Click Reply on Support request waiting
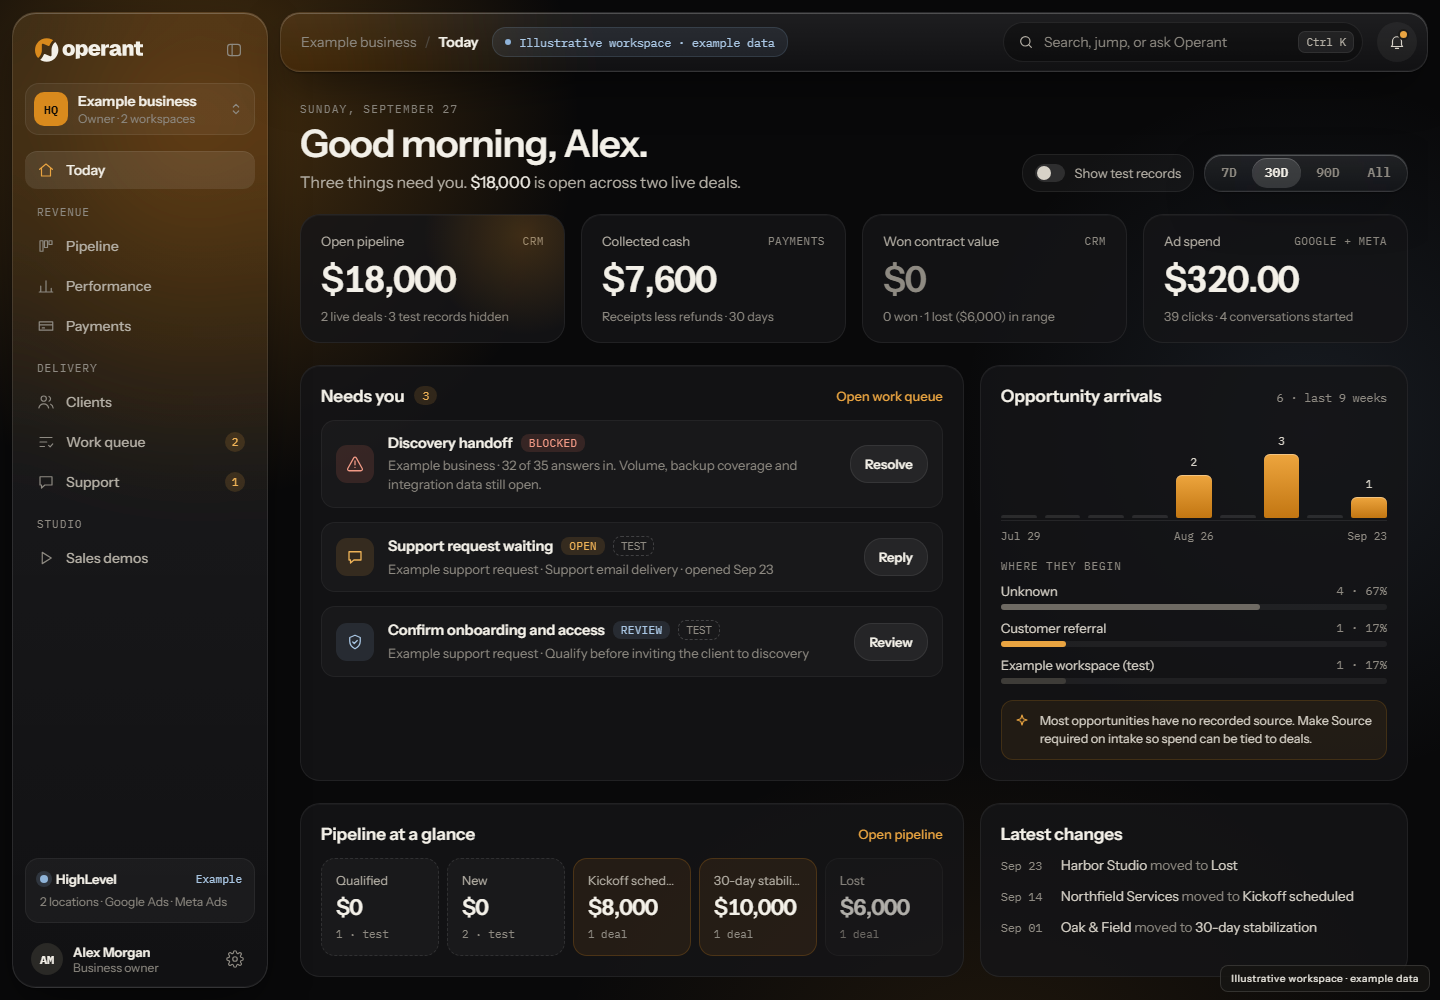The image size is (1440, 1000). point(896,557)
